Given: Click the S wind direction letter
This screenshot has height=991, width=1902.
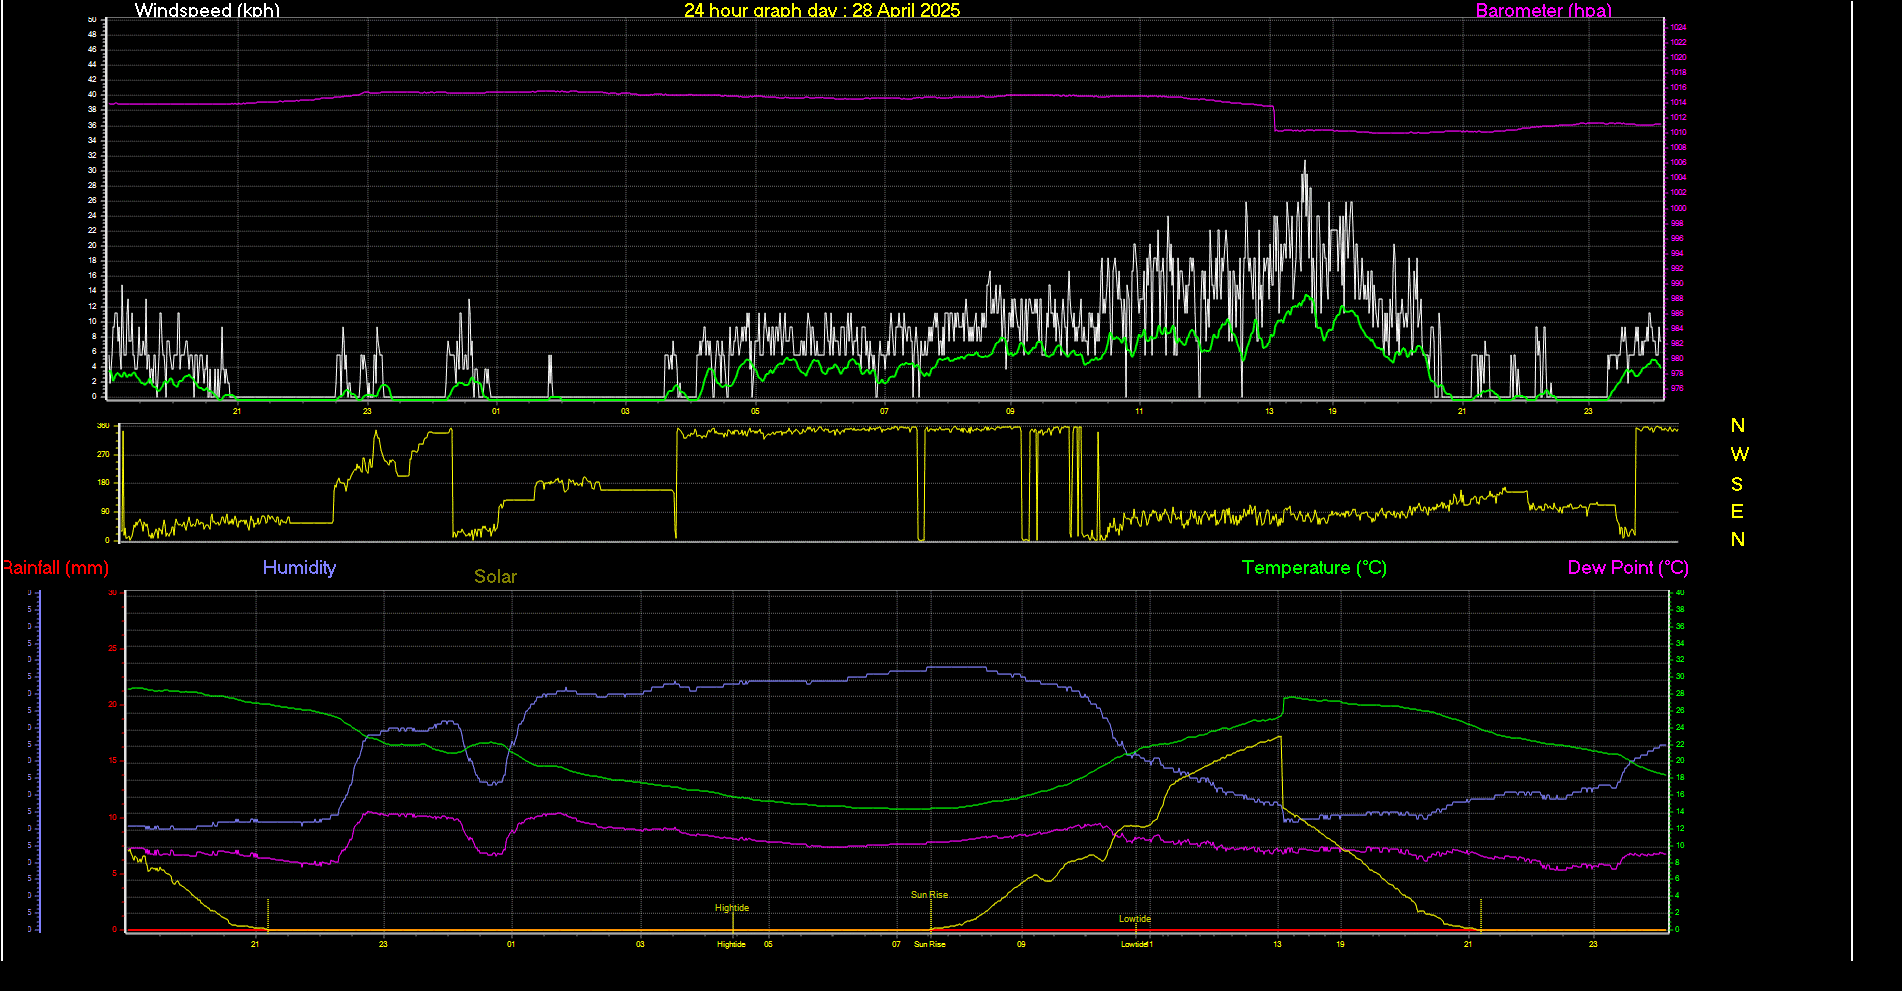Looking at the screenshot, I should (1737, 485).
